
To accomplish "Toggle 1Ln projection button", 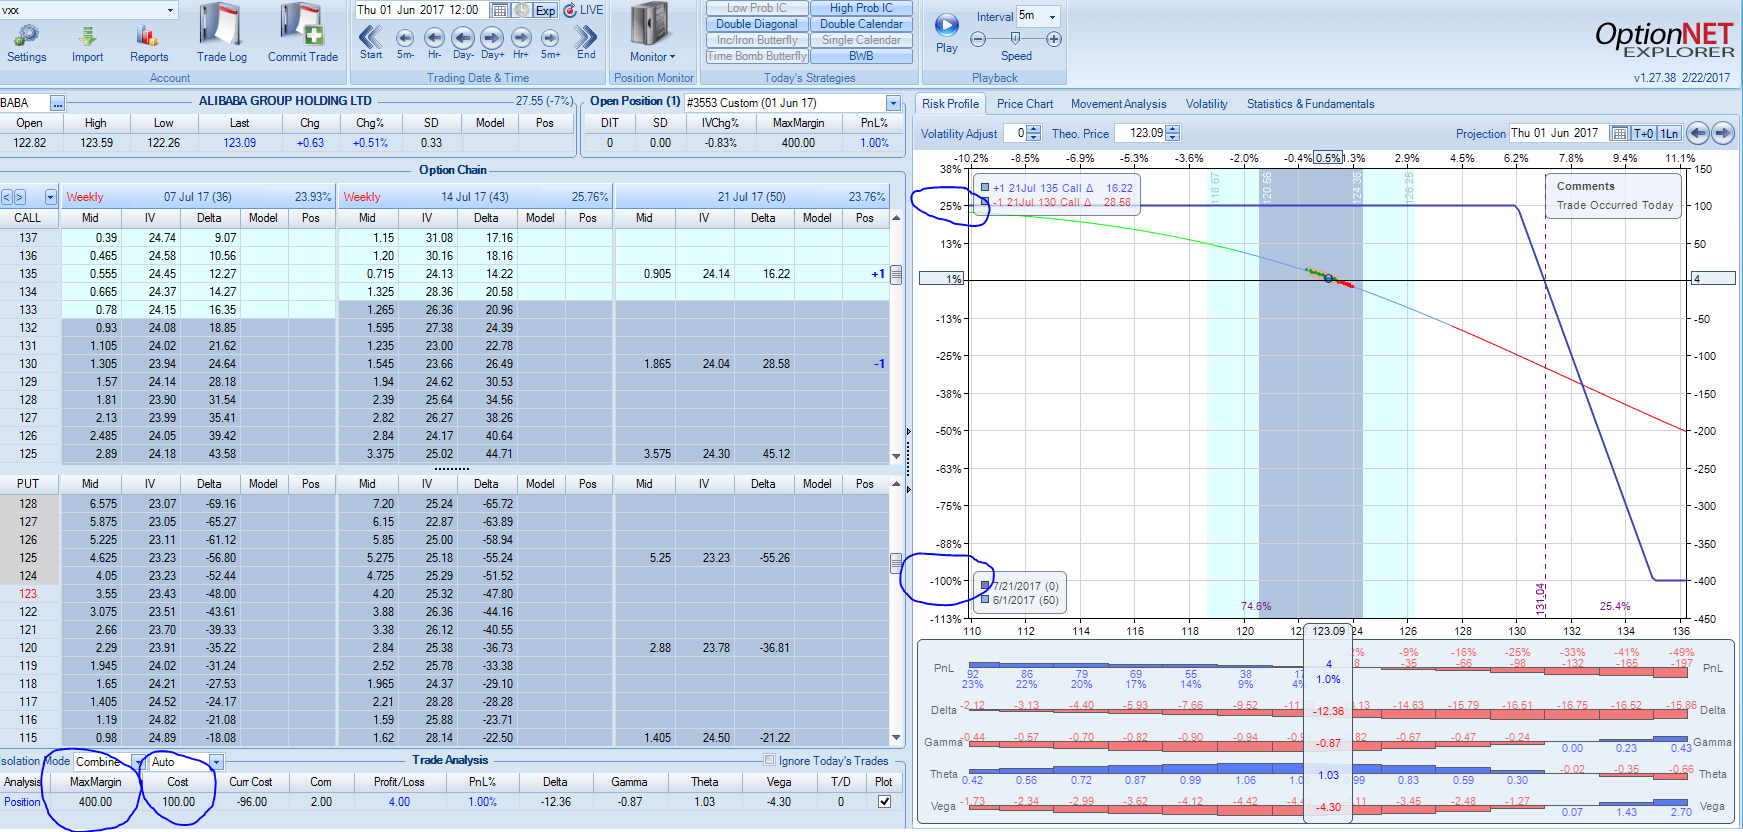I will point(1669,133).
